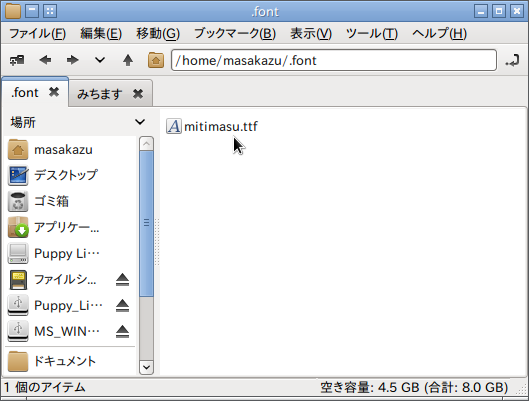Open the 表示(V) menu
Viewport: 529px width, 401px height.
tap(311, 33)
